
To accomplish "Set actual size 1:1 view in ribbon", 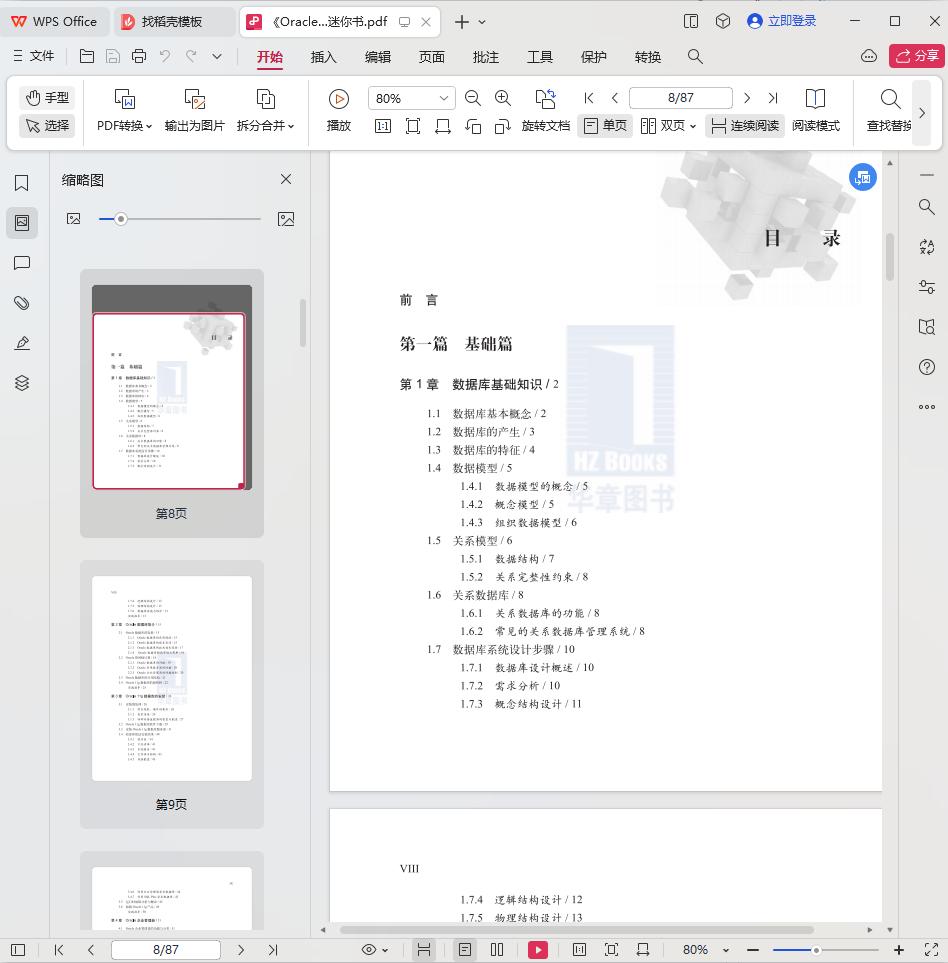I will pos(383,127).
